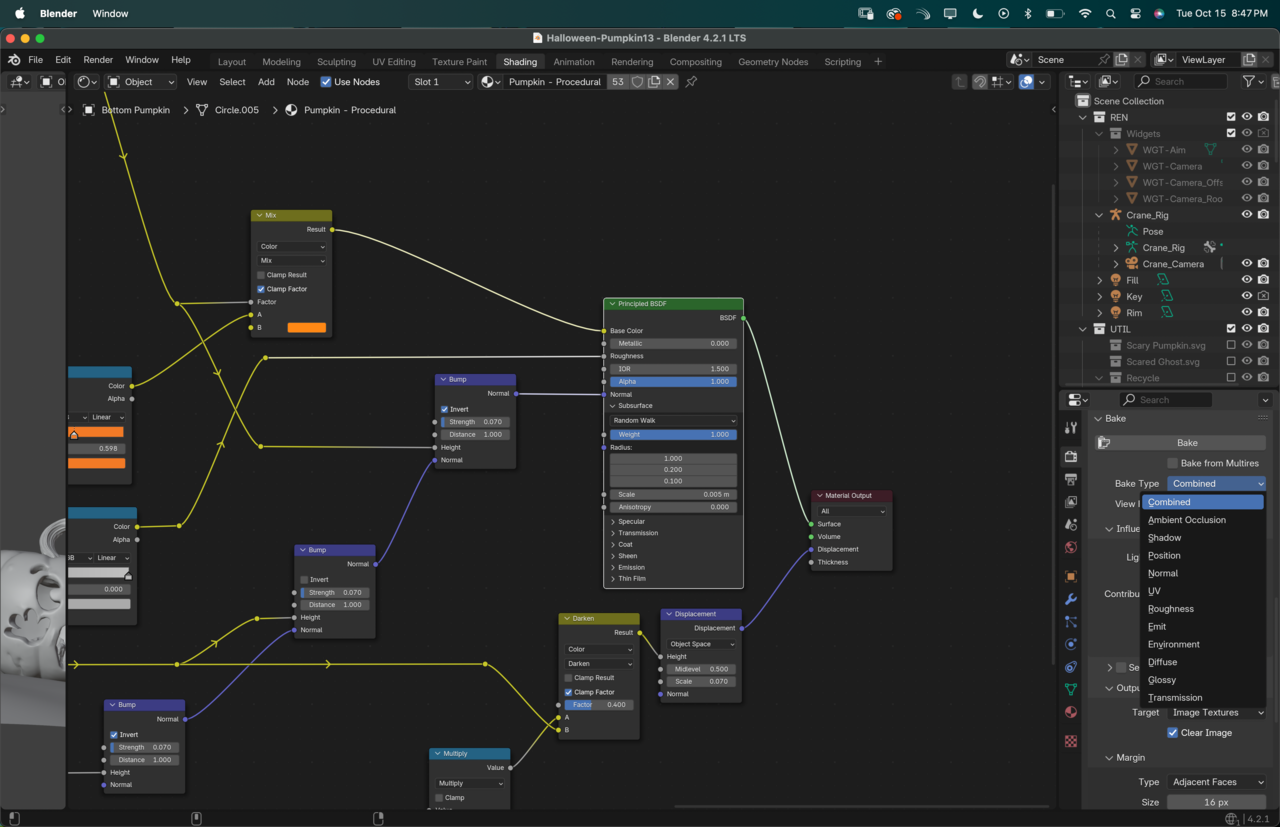The height and width of the screenshot is (827, 1280).
Task: Open the Render menu
Action: (x=98, y=60)
